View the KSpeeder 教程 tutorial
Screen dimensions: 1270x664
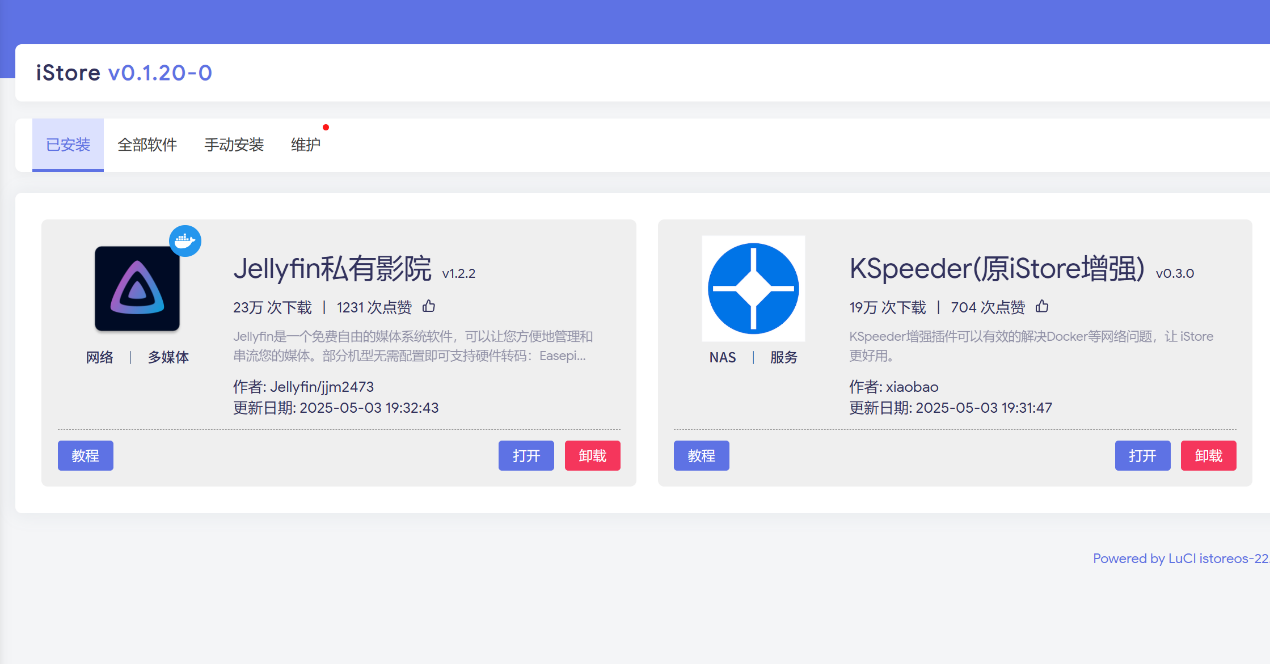point(701,456)
